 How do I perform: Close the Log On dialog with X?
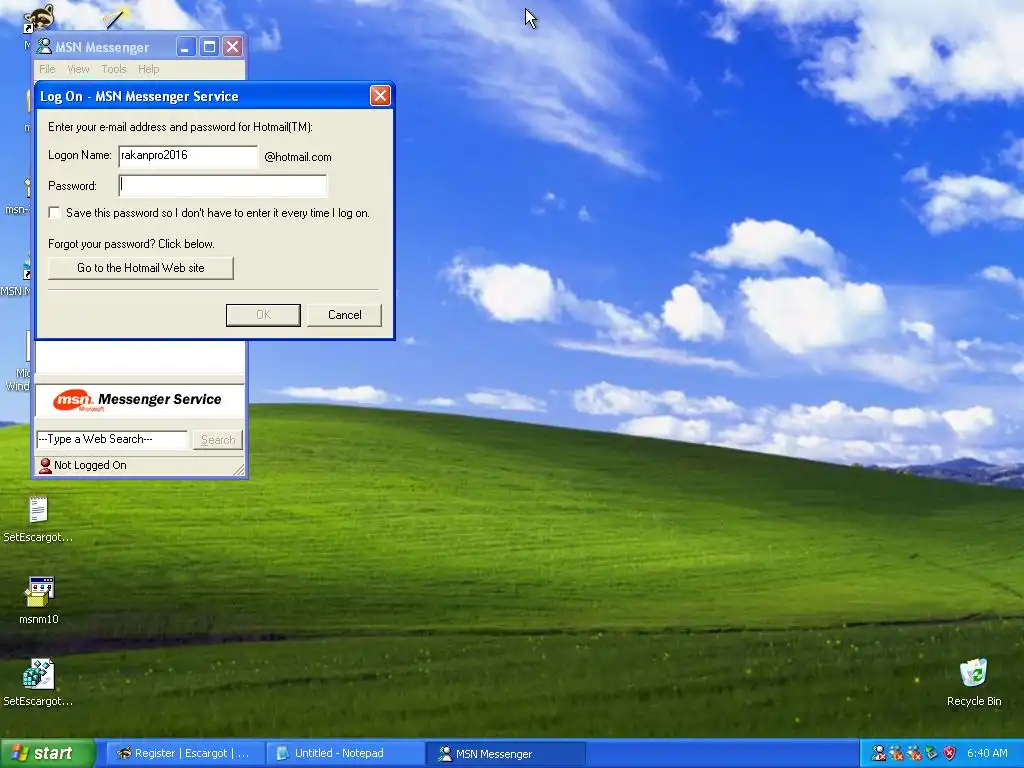click(380, 96)
